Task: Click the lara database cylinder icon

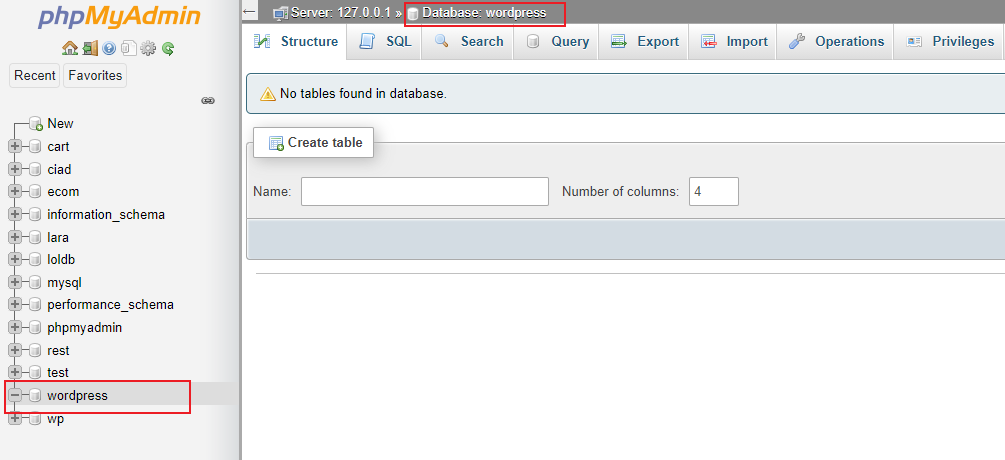Action: point(35,238)
